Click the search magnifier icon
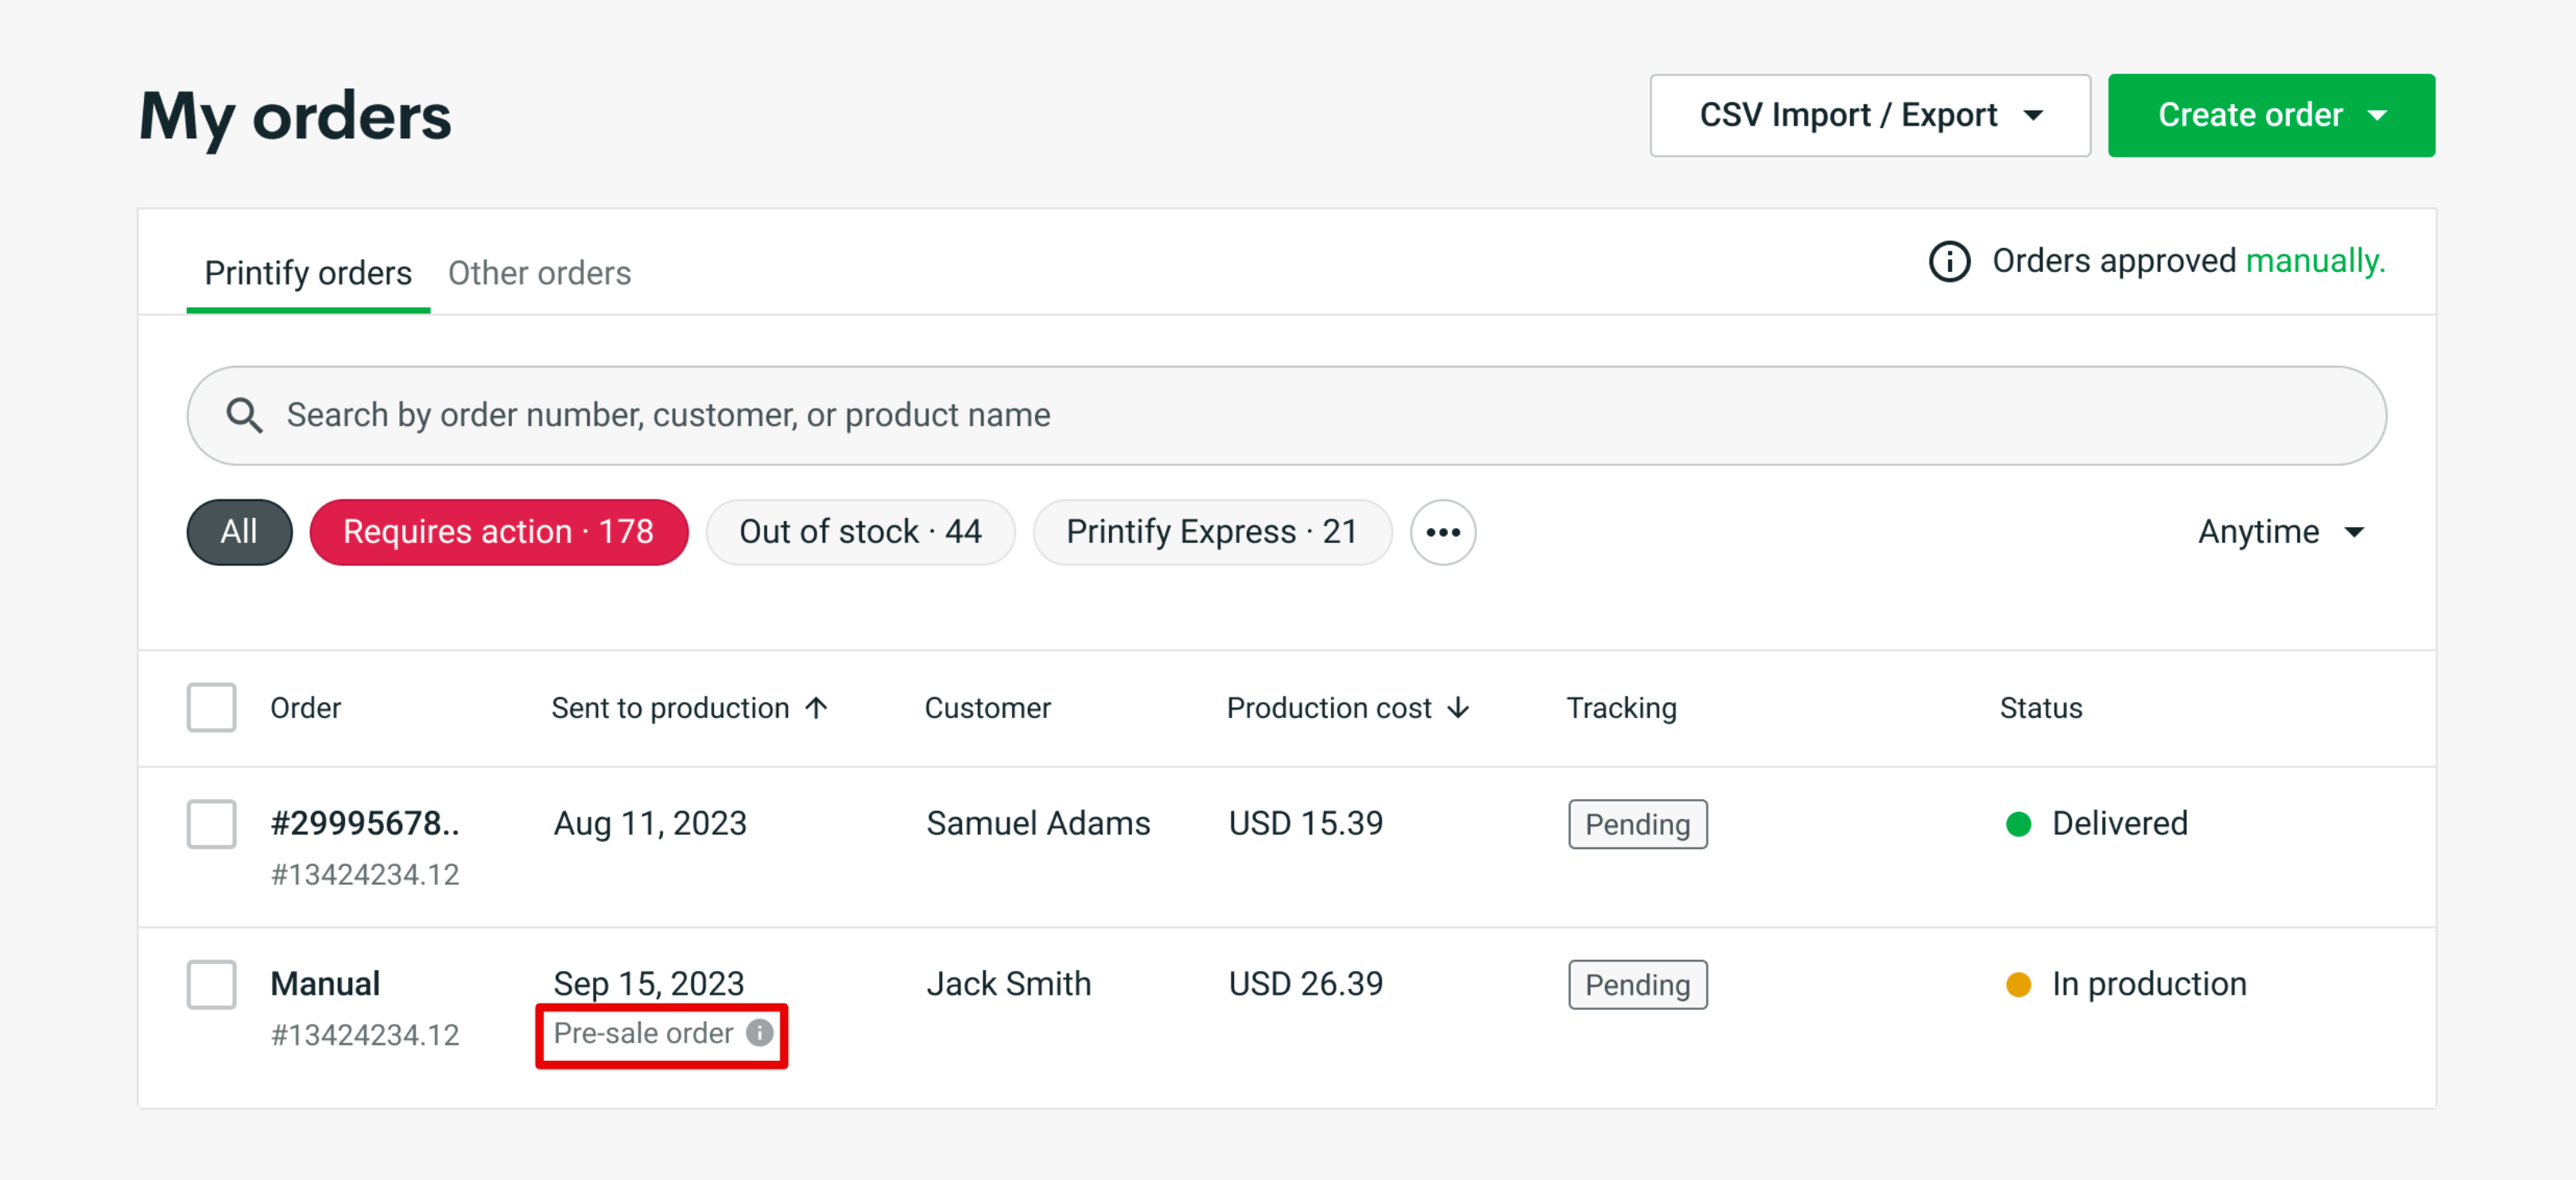The height and width of the screenshot is (1180, 2576). click(x=245, y=414)
